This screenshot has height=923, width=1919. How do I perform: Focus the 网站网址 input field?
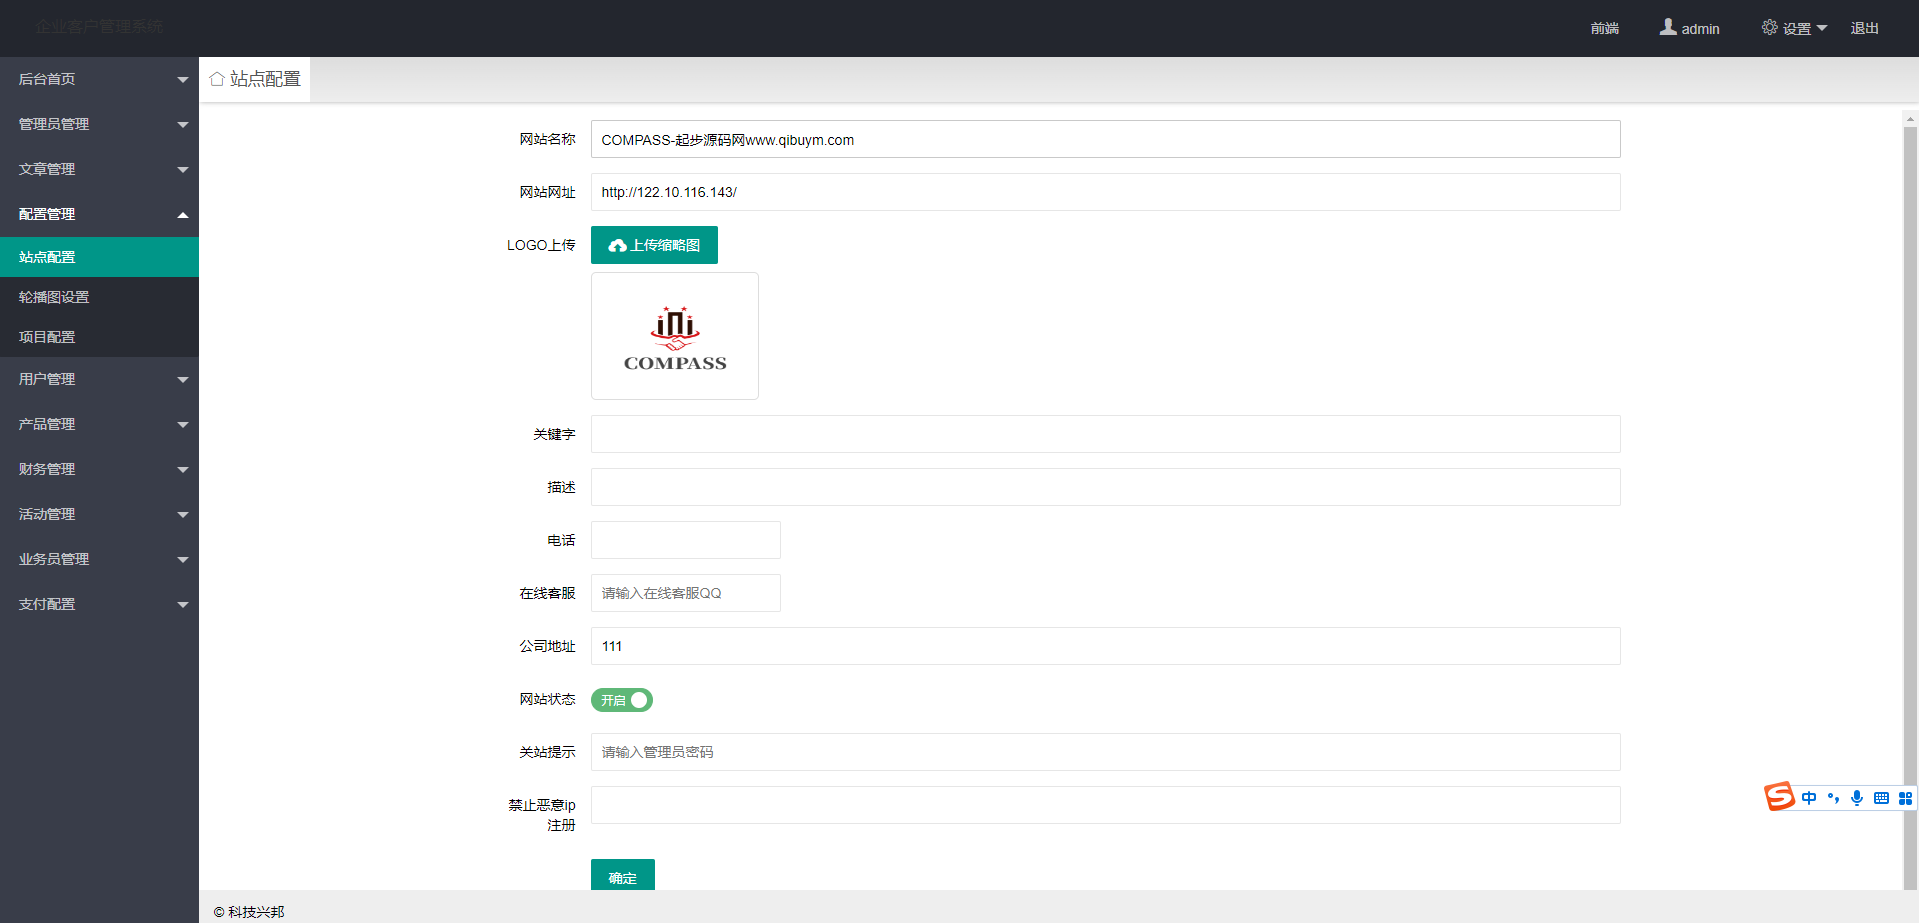pyautogui.click(x=1105, y=192)
